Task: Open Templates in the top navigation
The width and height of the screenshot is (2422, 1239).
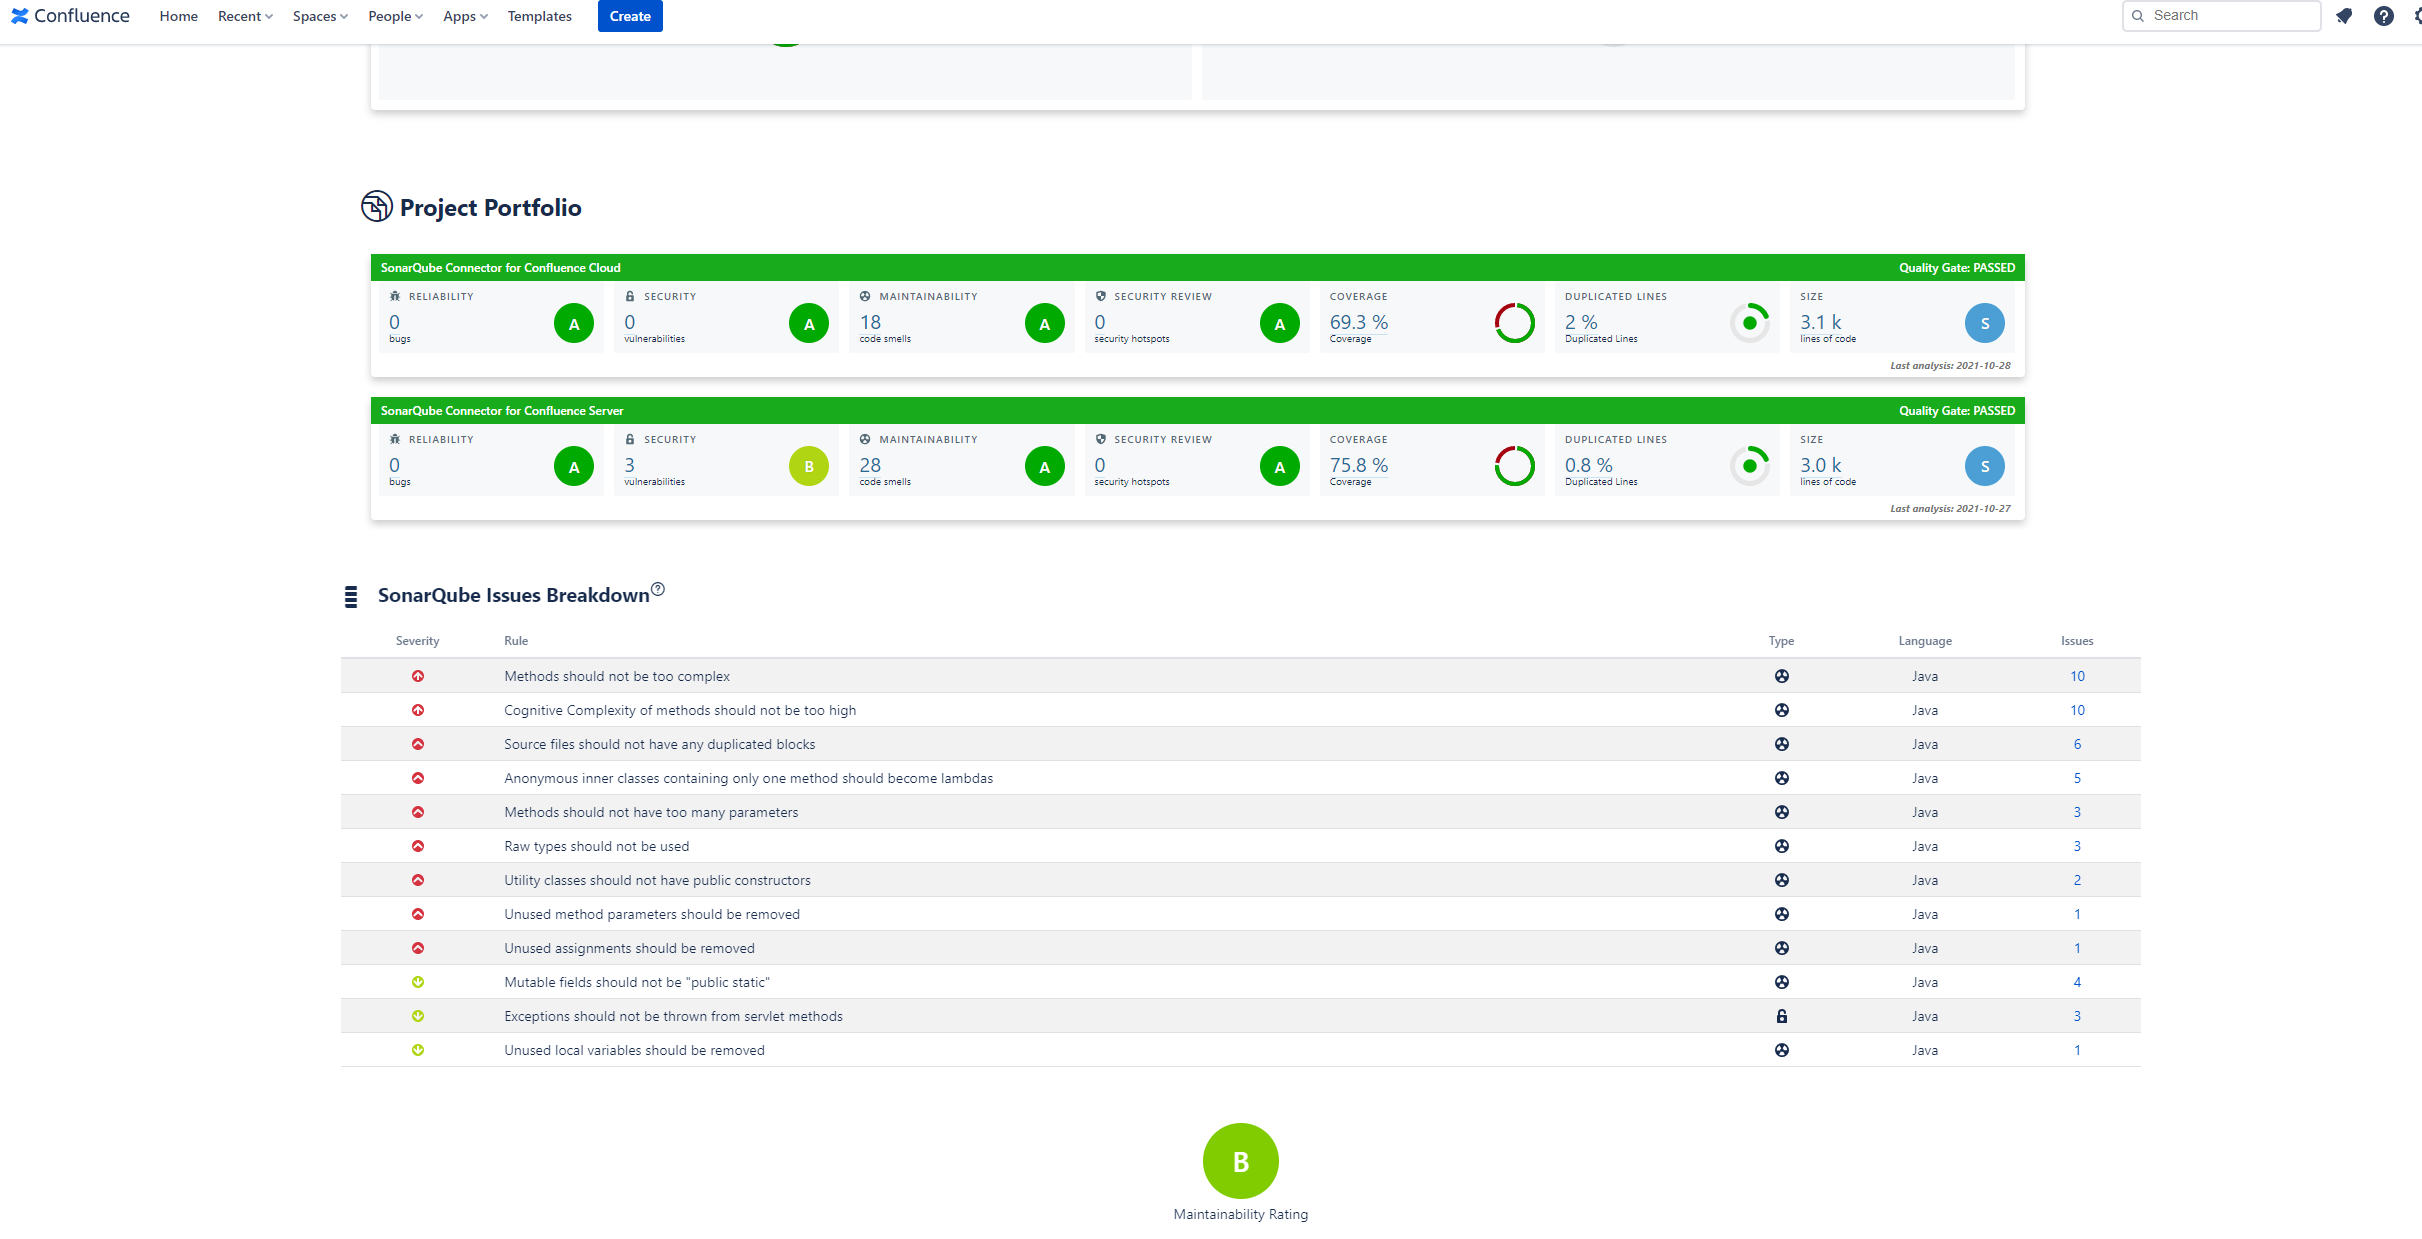Action: click(x=539, y=16)
